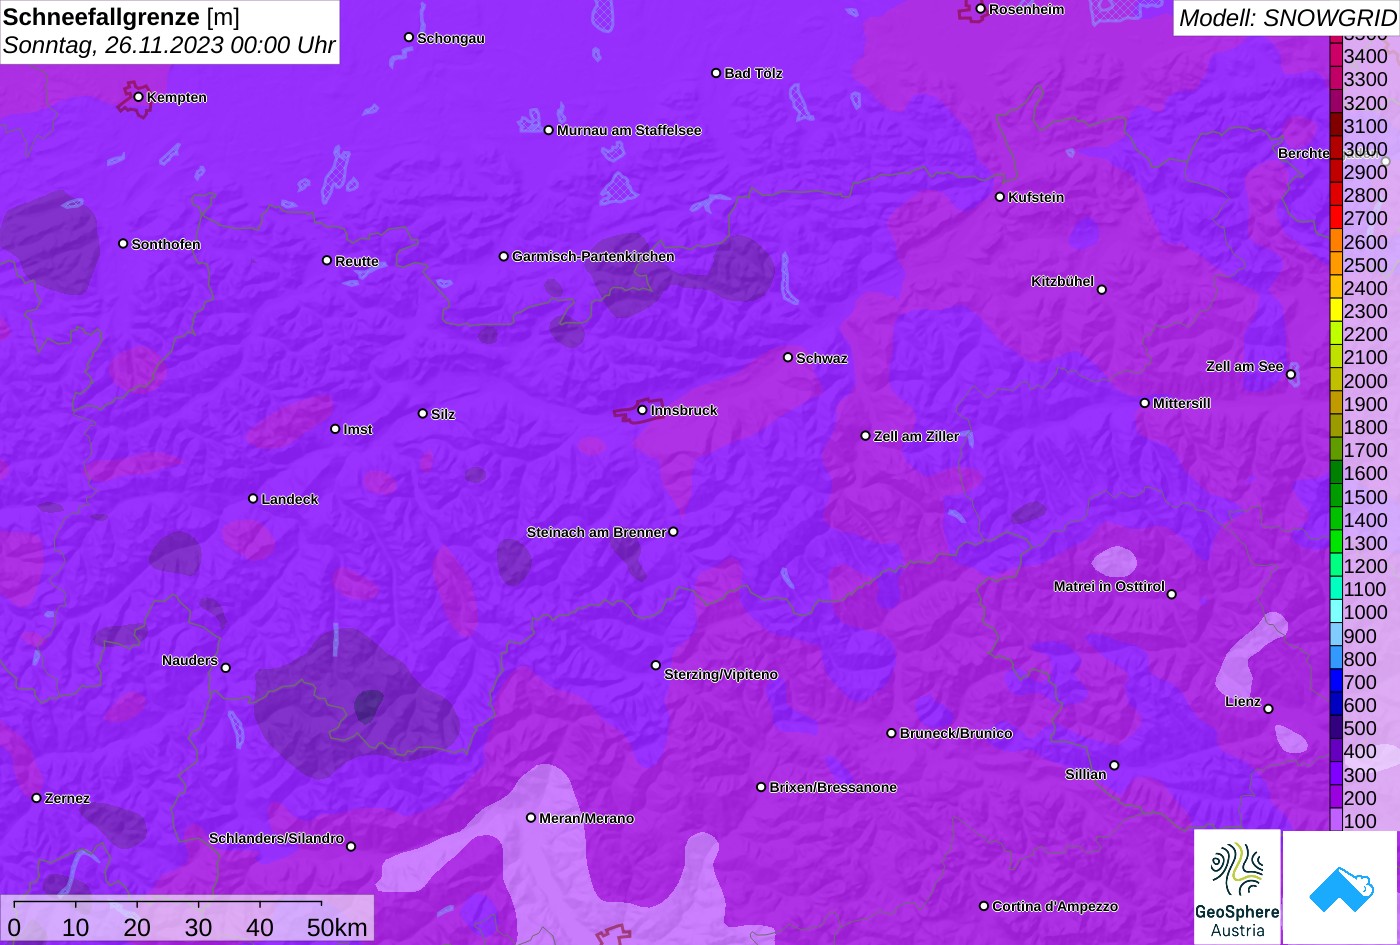Click the 1300 green legend swatch
This screenshot has width=1400, height=945.
1335,543
